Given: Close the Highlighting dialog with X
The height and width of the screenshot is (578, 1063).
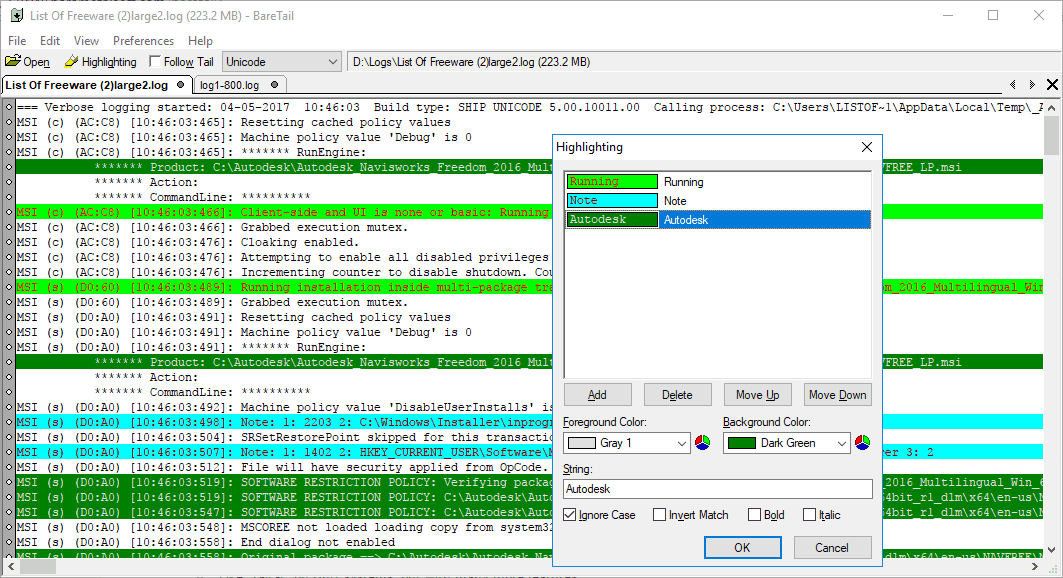Looking at the screenshot, I should (866, 147).
